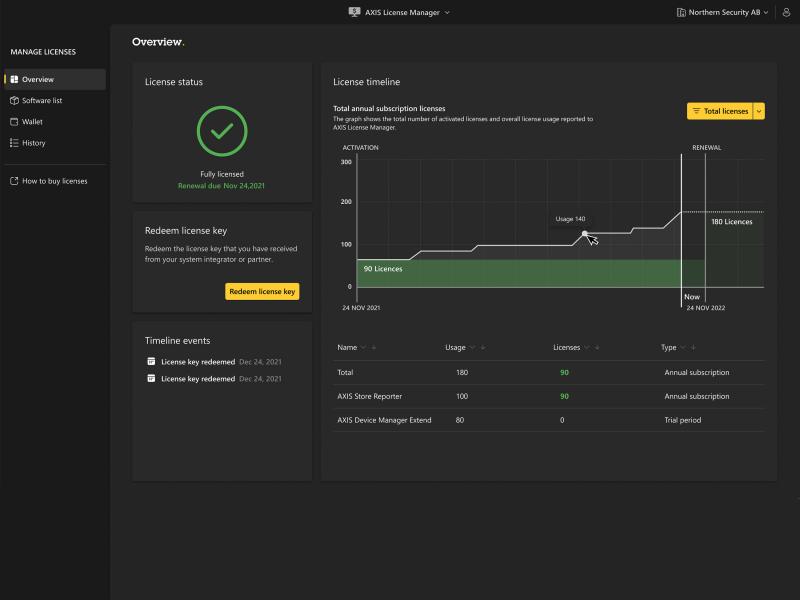
Task: Select the Total row name cell
Action: 345,372
